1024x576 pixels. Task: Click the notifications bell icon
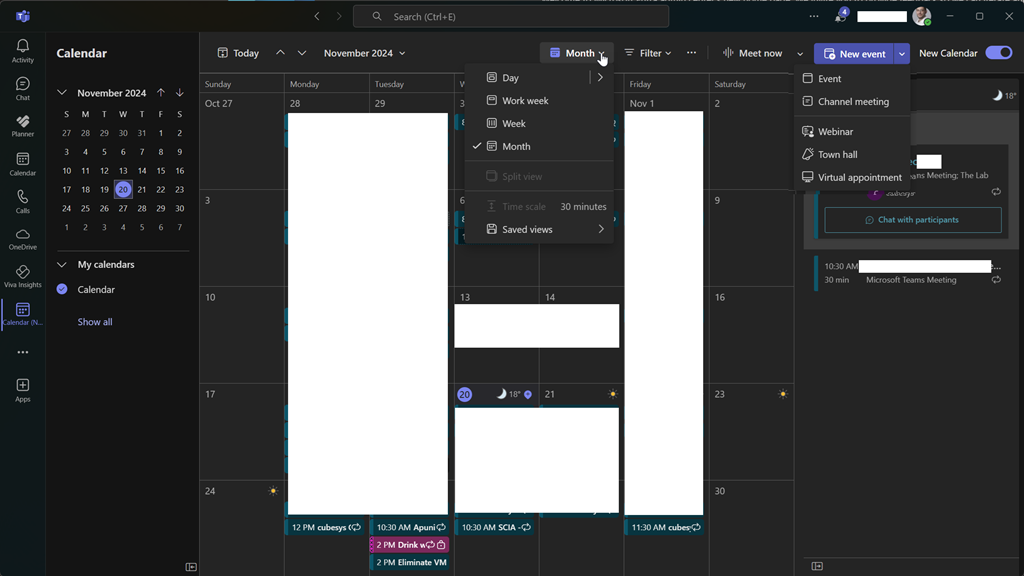click(x=840, y=17)
